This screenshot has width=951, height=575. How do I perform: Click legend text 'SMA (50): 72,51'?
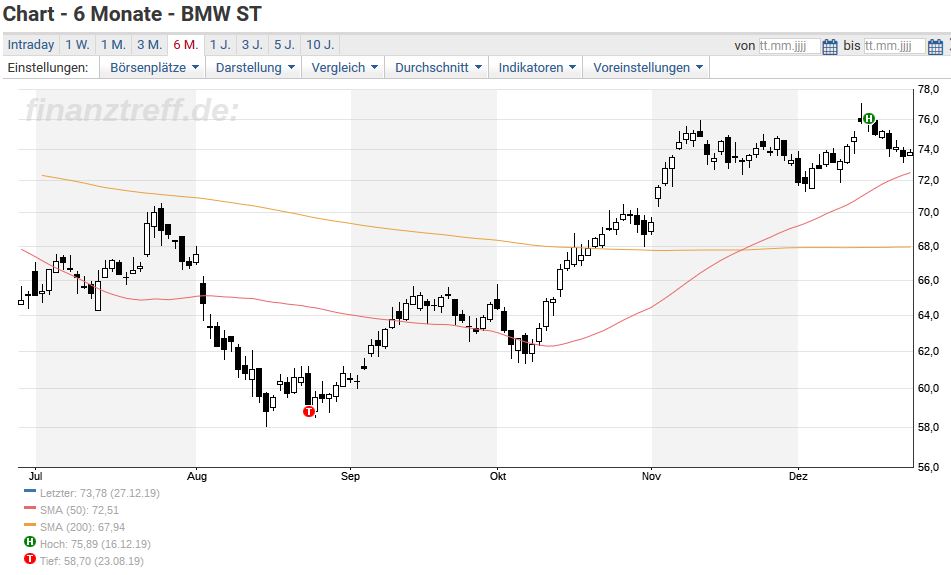click(79, 510)
